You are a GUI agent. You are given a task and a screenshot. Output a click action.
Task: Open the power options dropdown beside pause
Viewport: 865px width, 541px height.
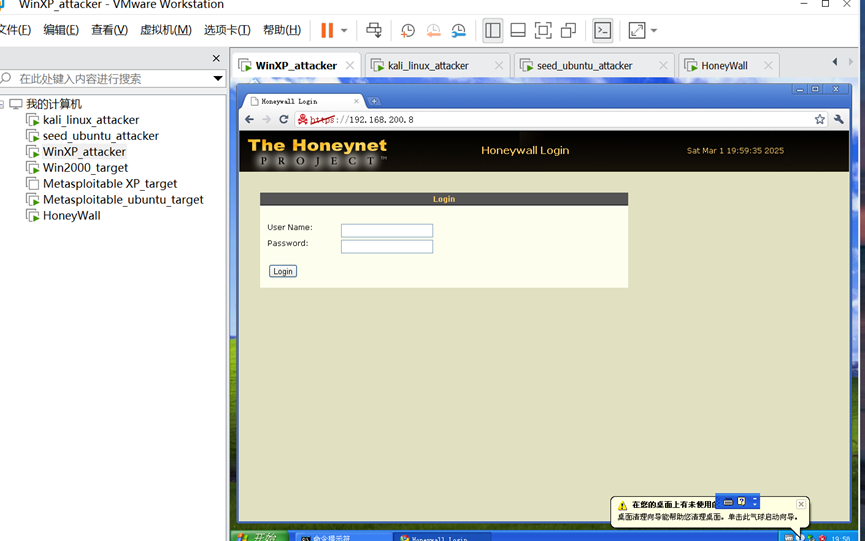tap(344, 30)
